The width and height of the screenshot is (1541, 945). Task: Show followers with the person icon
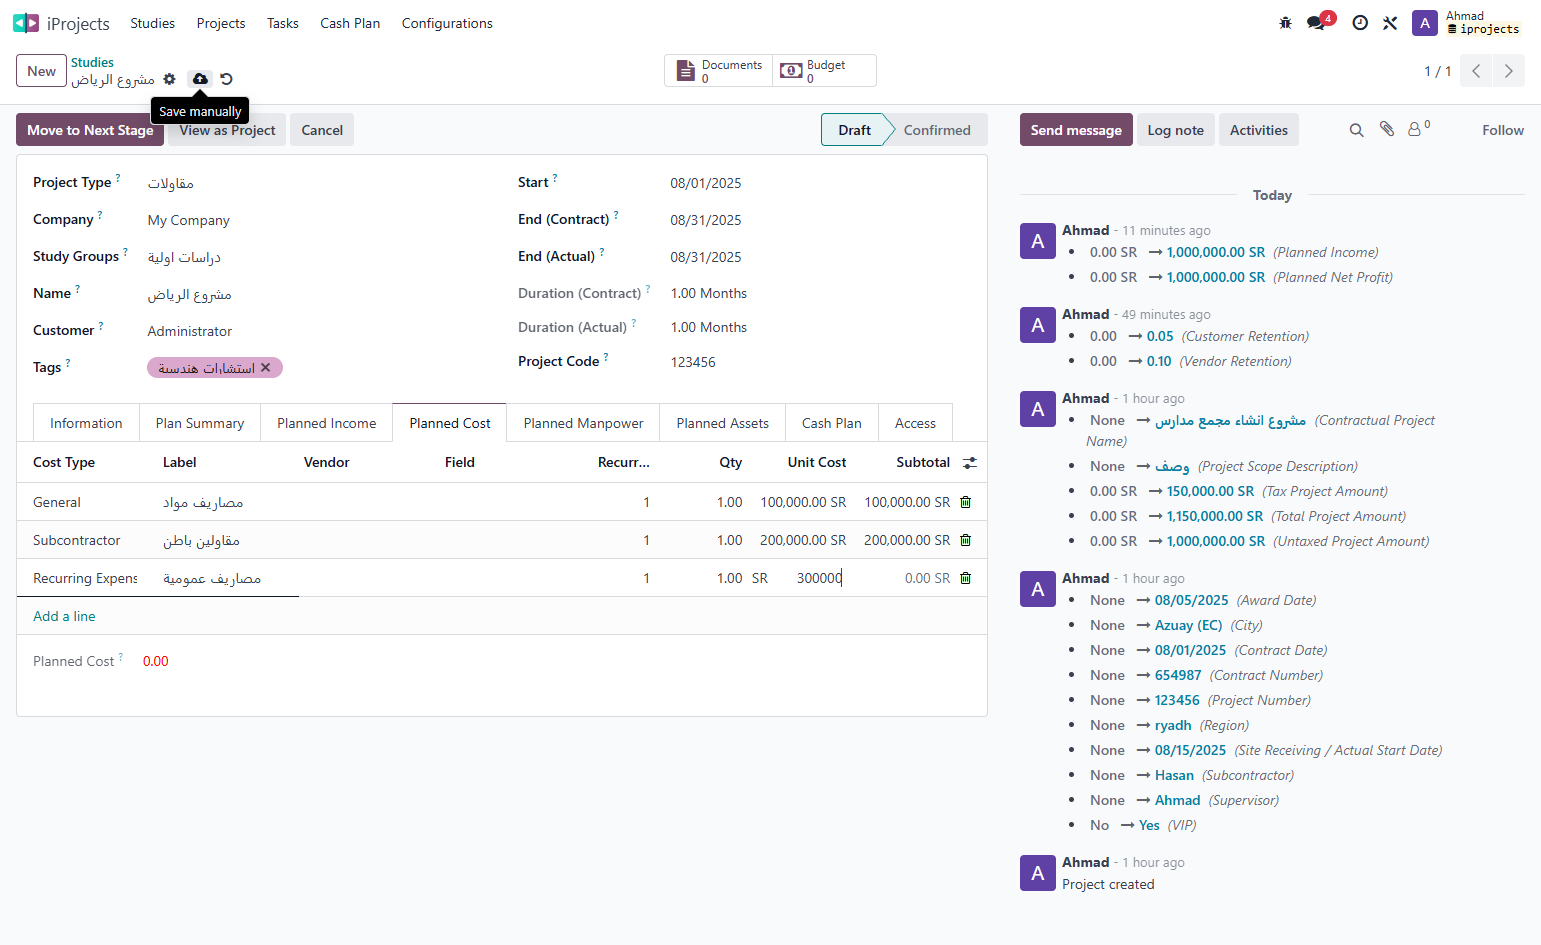click(x=1418, y=129)
